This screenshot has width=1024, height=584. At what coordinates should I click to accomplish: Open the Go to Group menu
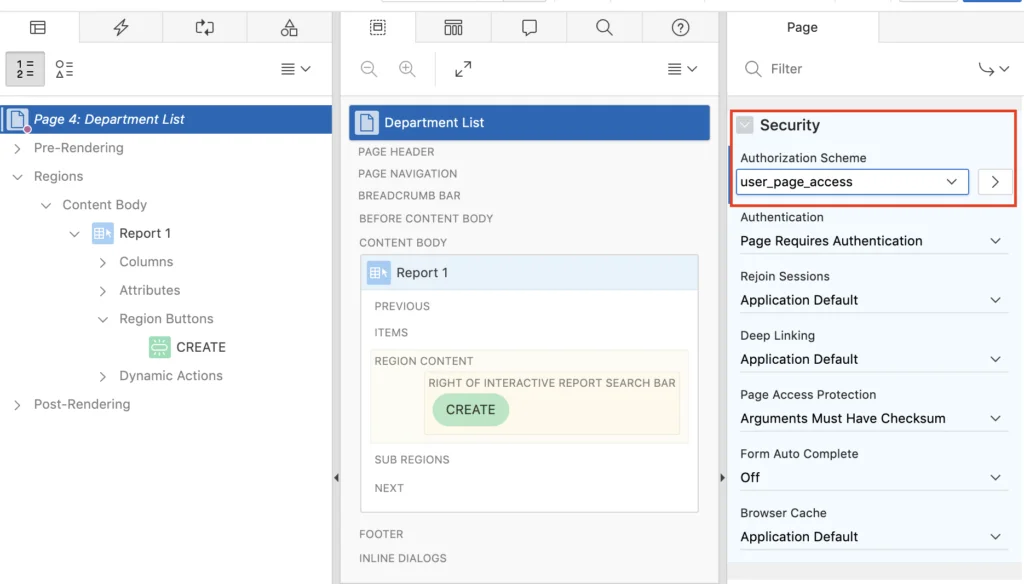tap(993, 69)
